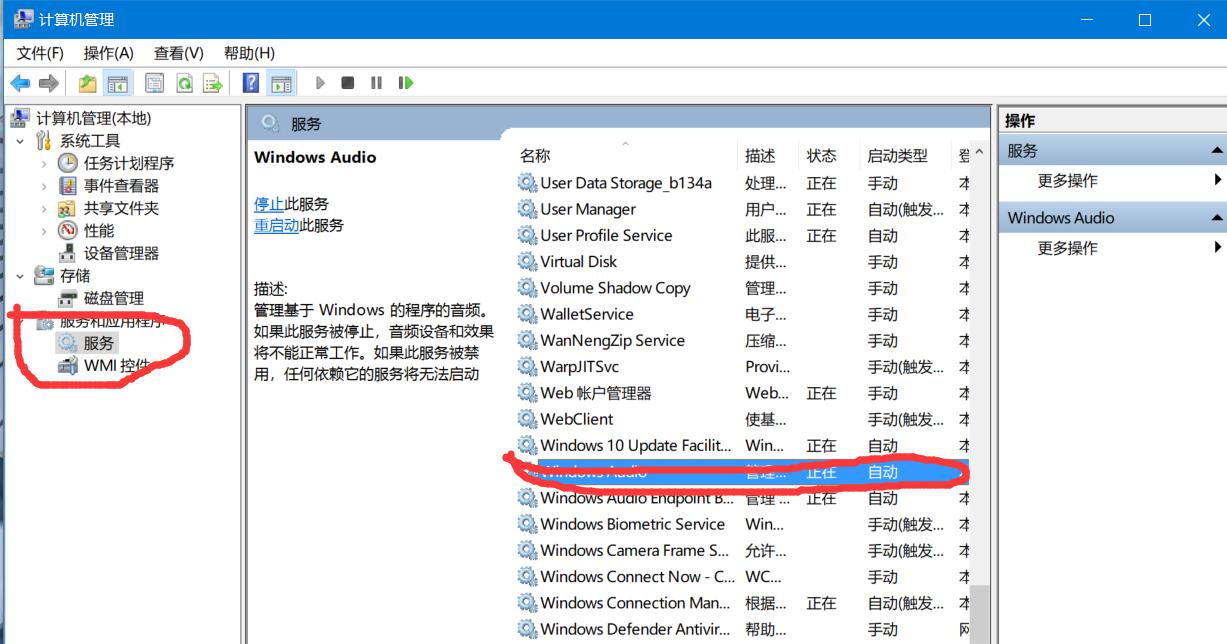This screenshot has height=644, width=1227.
Task: Sort services by clicking the 名称 column header
Action: [x=535, y=155]
